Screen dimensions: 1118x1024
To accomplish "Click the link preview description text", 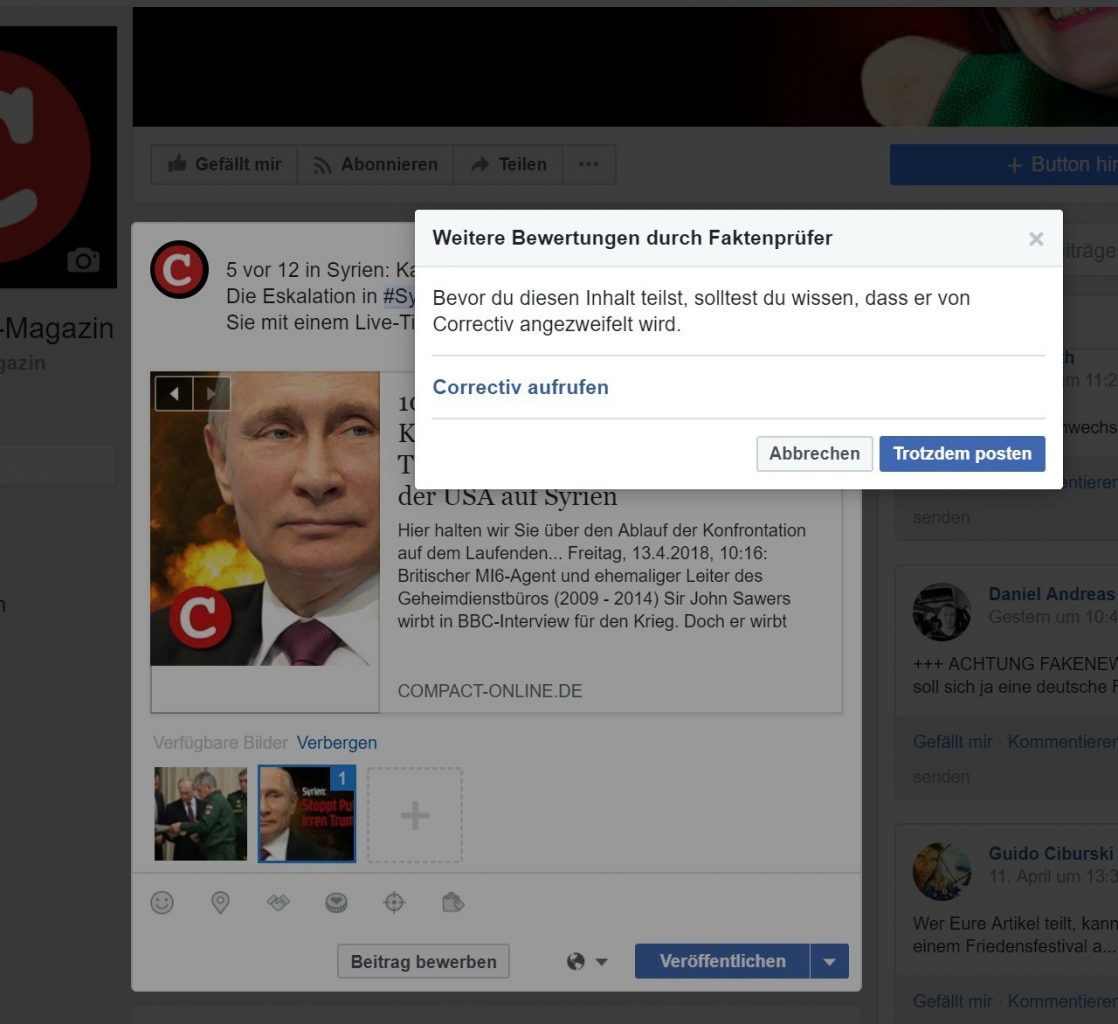I will click(602, 575).
